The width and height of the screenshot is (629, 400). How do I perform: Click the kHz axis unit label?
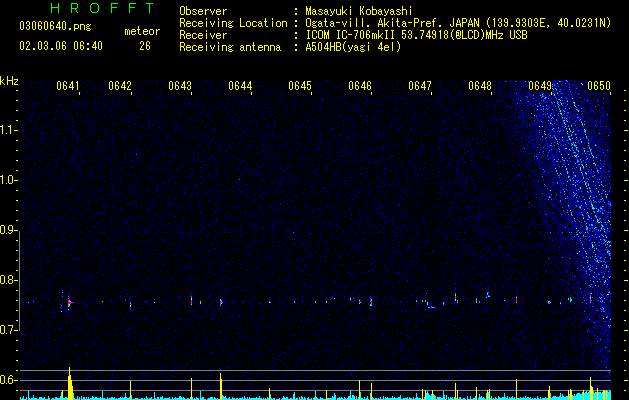click(x=9, y=81)
